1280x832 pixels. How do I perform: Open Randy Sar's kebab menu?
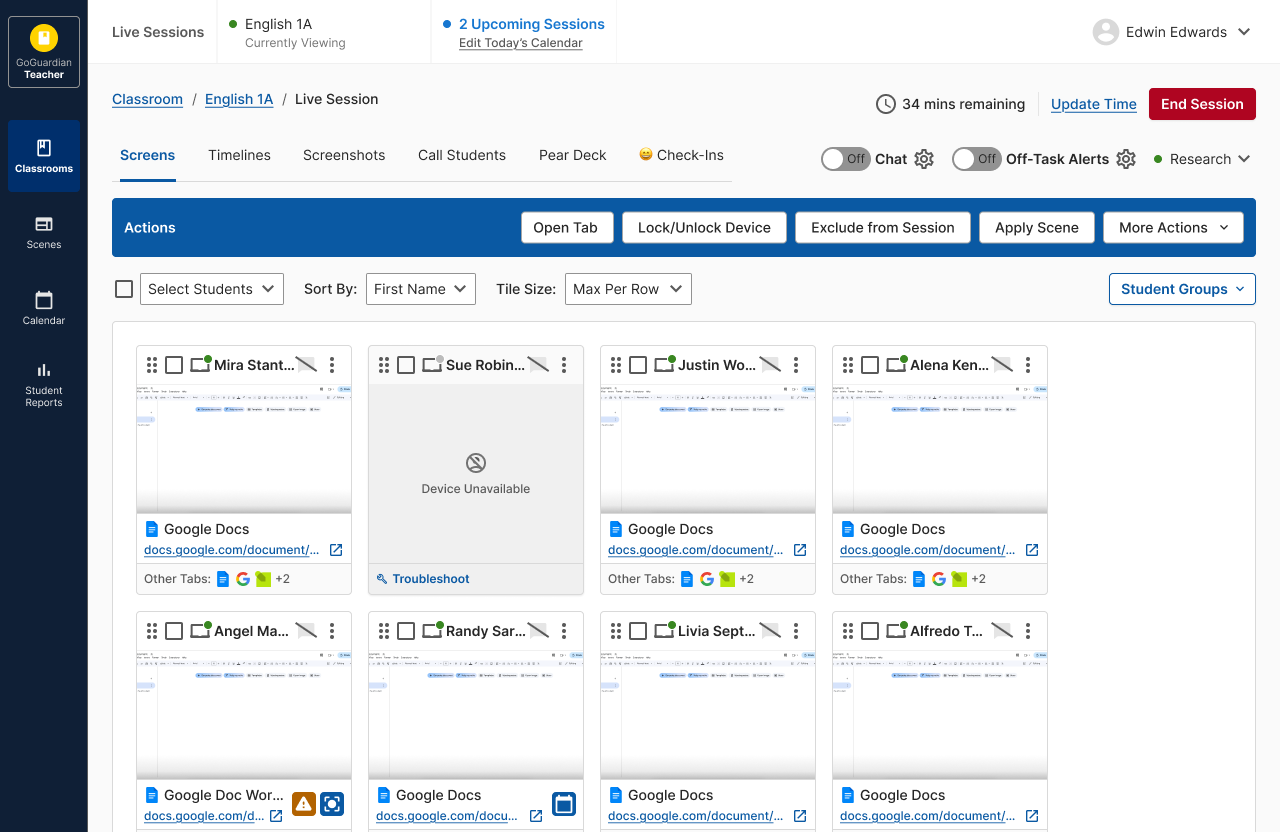coord(564,631)
